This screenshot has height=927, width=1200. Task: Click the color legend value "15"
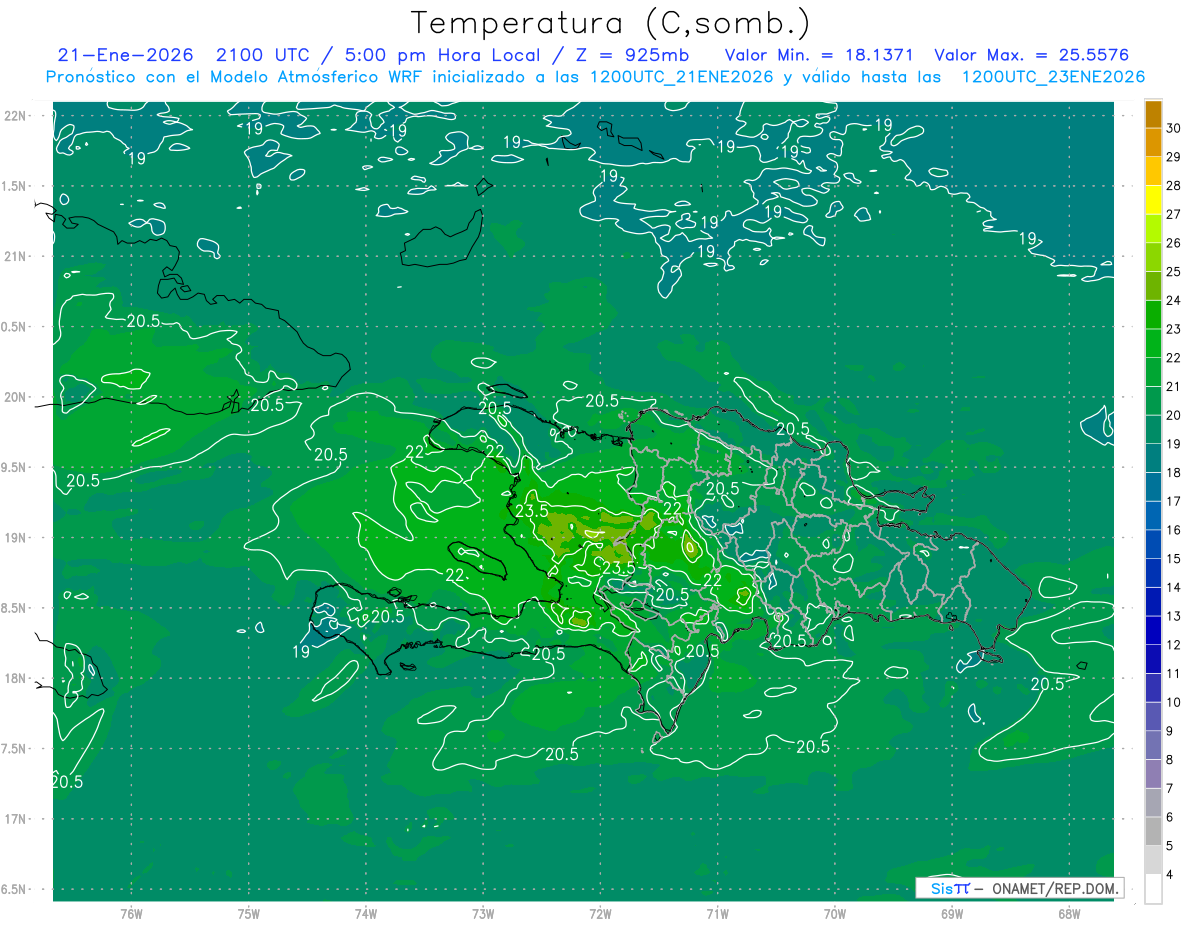pyautogui.click(x=1175, y=559)
